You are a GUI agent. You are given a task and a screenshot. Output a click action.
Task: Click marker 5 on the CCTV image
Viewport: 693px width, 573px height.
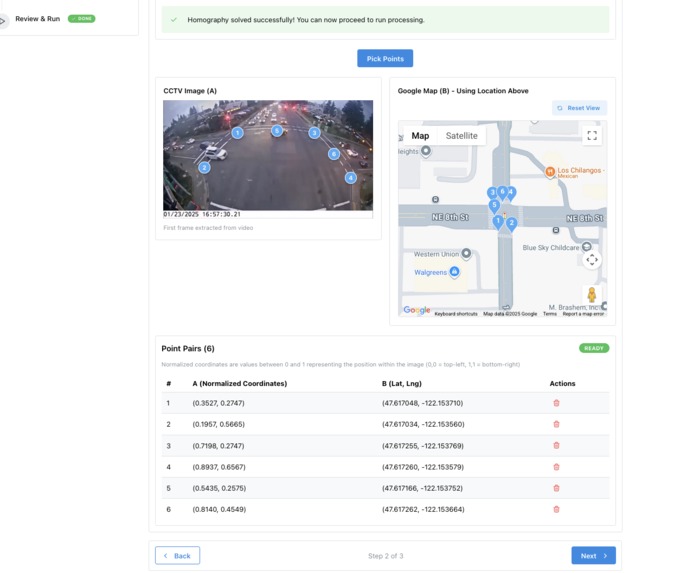[x=277, y=130]
